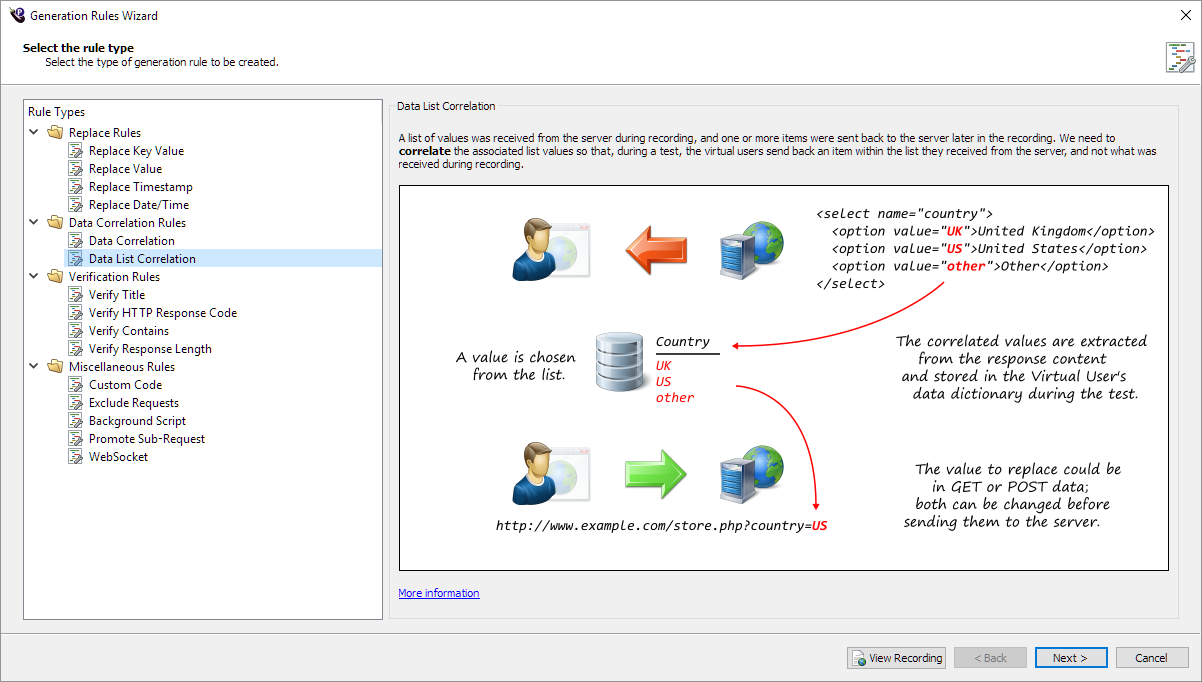Collapse the Verification Rules tree node
The image size is (1202, 682).
pyautogui.click(x=34, y=277)
